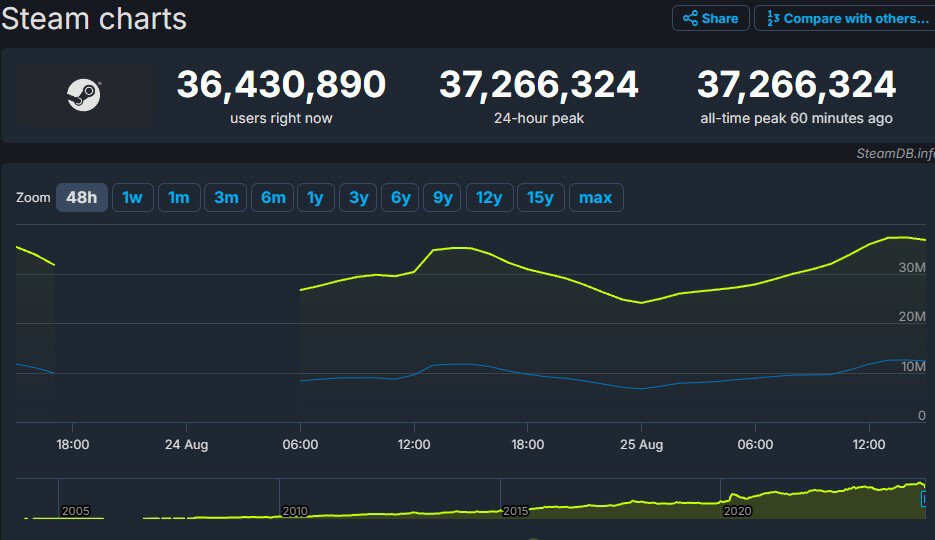The width and height of the screenshot is (935, 540).
Task: Select the 9y zoom option
Action: point(443,197)
